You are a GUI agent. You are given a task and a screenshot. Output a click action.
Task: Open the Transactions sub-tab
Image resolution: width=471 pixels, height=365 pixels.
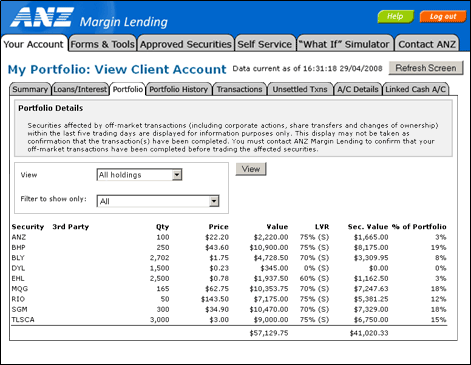(x=239, y=89)
